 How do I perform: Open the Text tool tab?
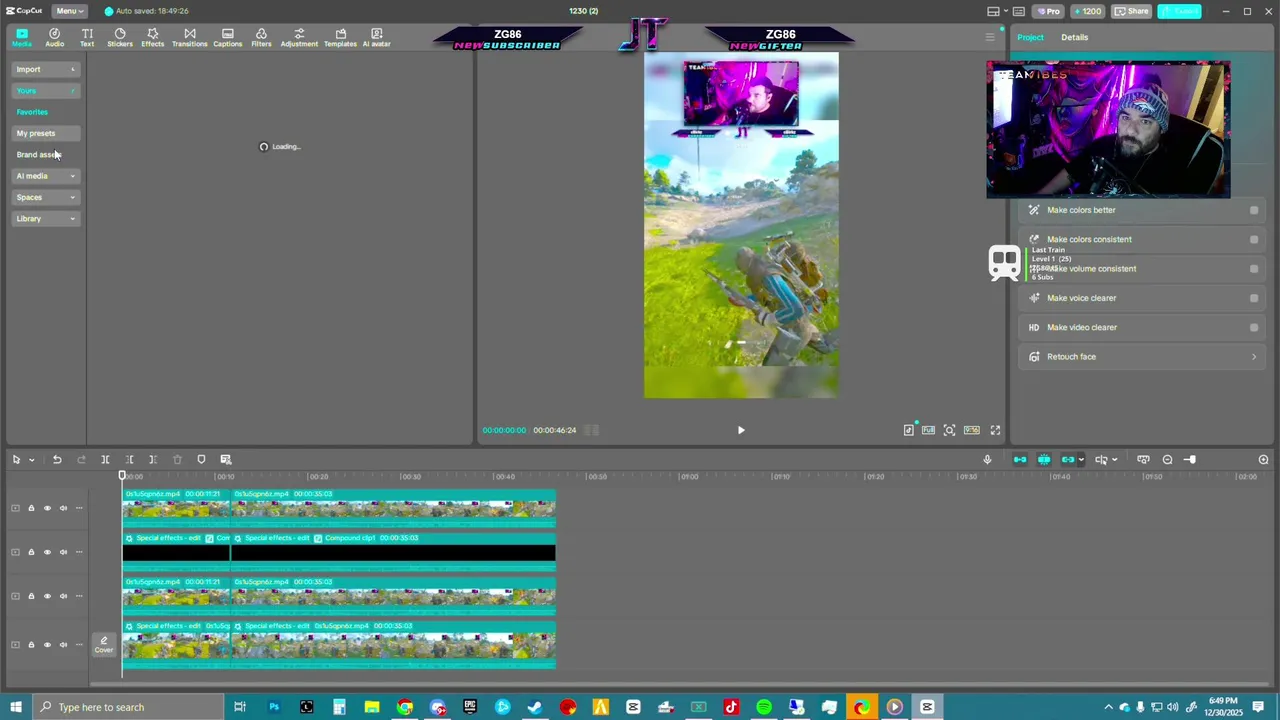pos(87,37)
